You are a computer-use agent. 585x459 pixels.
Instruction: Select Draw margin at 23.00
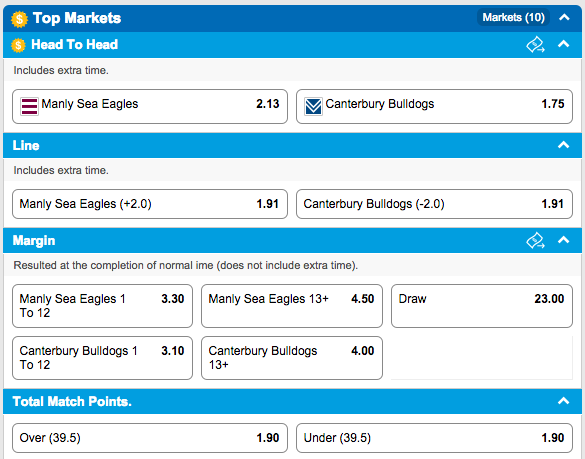(x=482, y=306)
